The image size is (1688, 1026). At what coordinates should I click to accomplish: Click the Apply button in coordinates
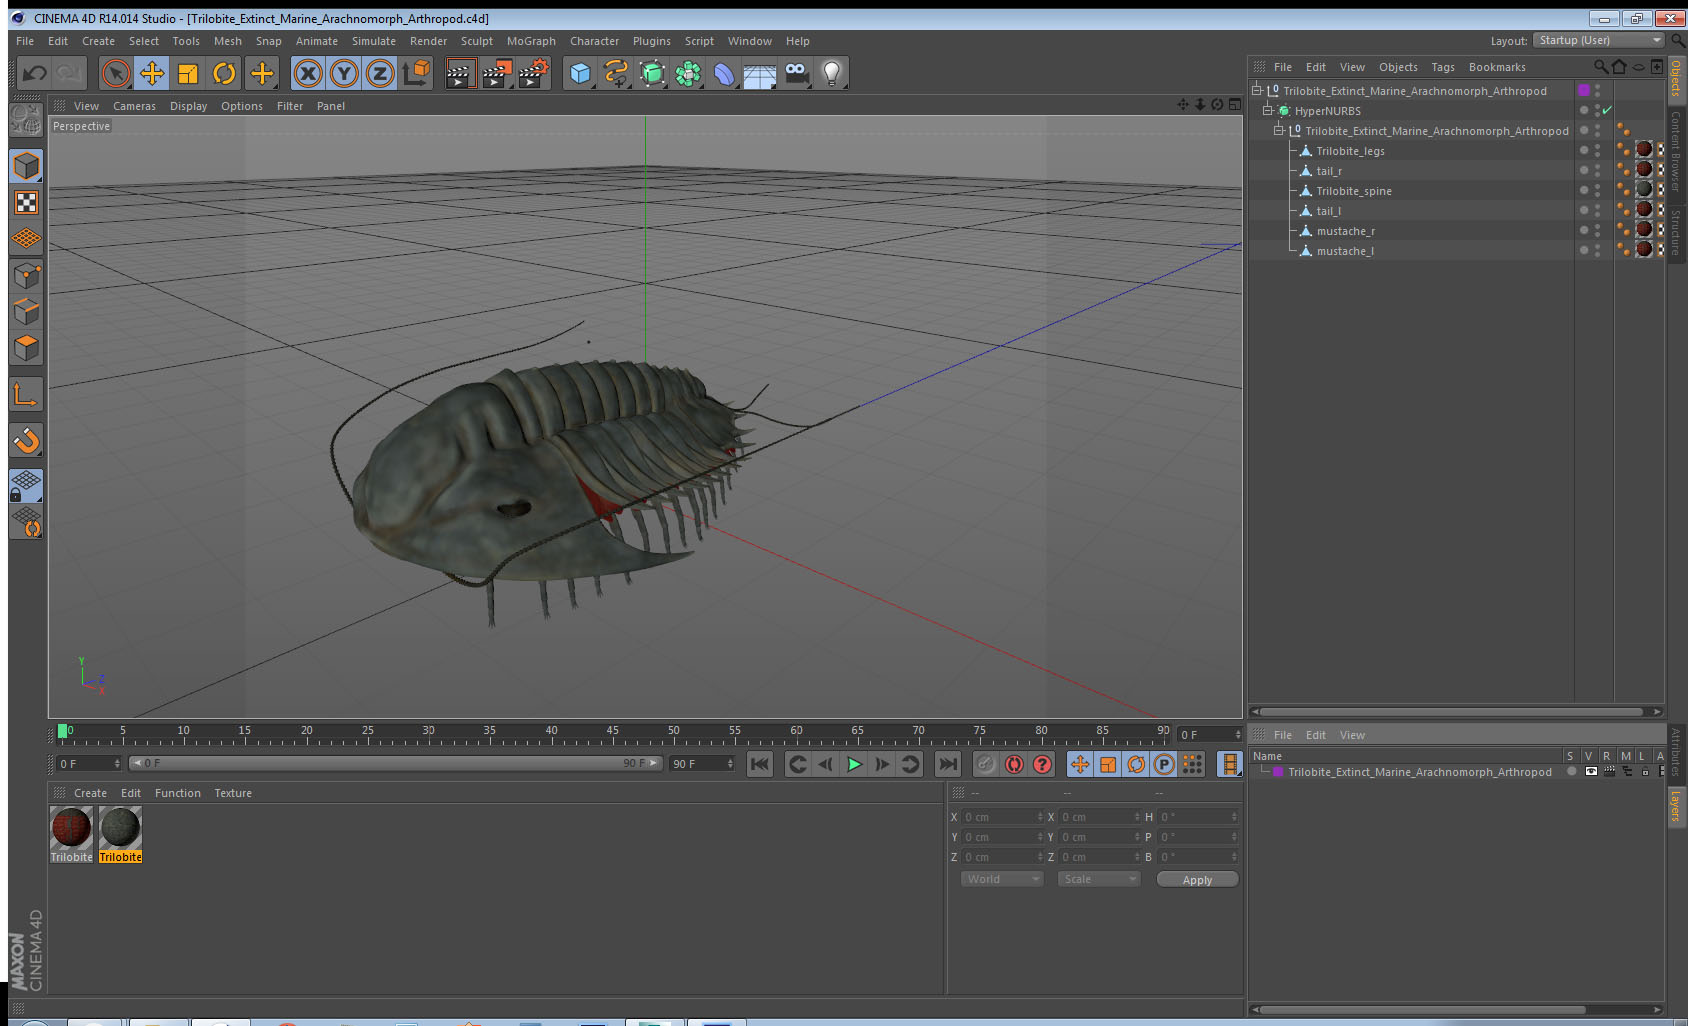pyautogui.click(x=1197, y=880)
